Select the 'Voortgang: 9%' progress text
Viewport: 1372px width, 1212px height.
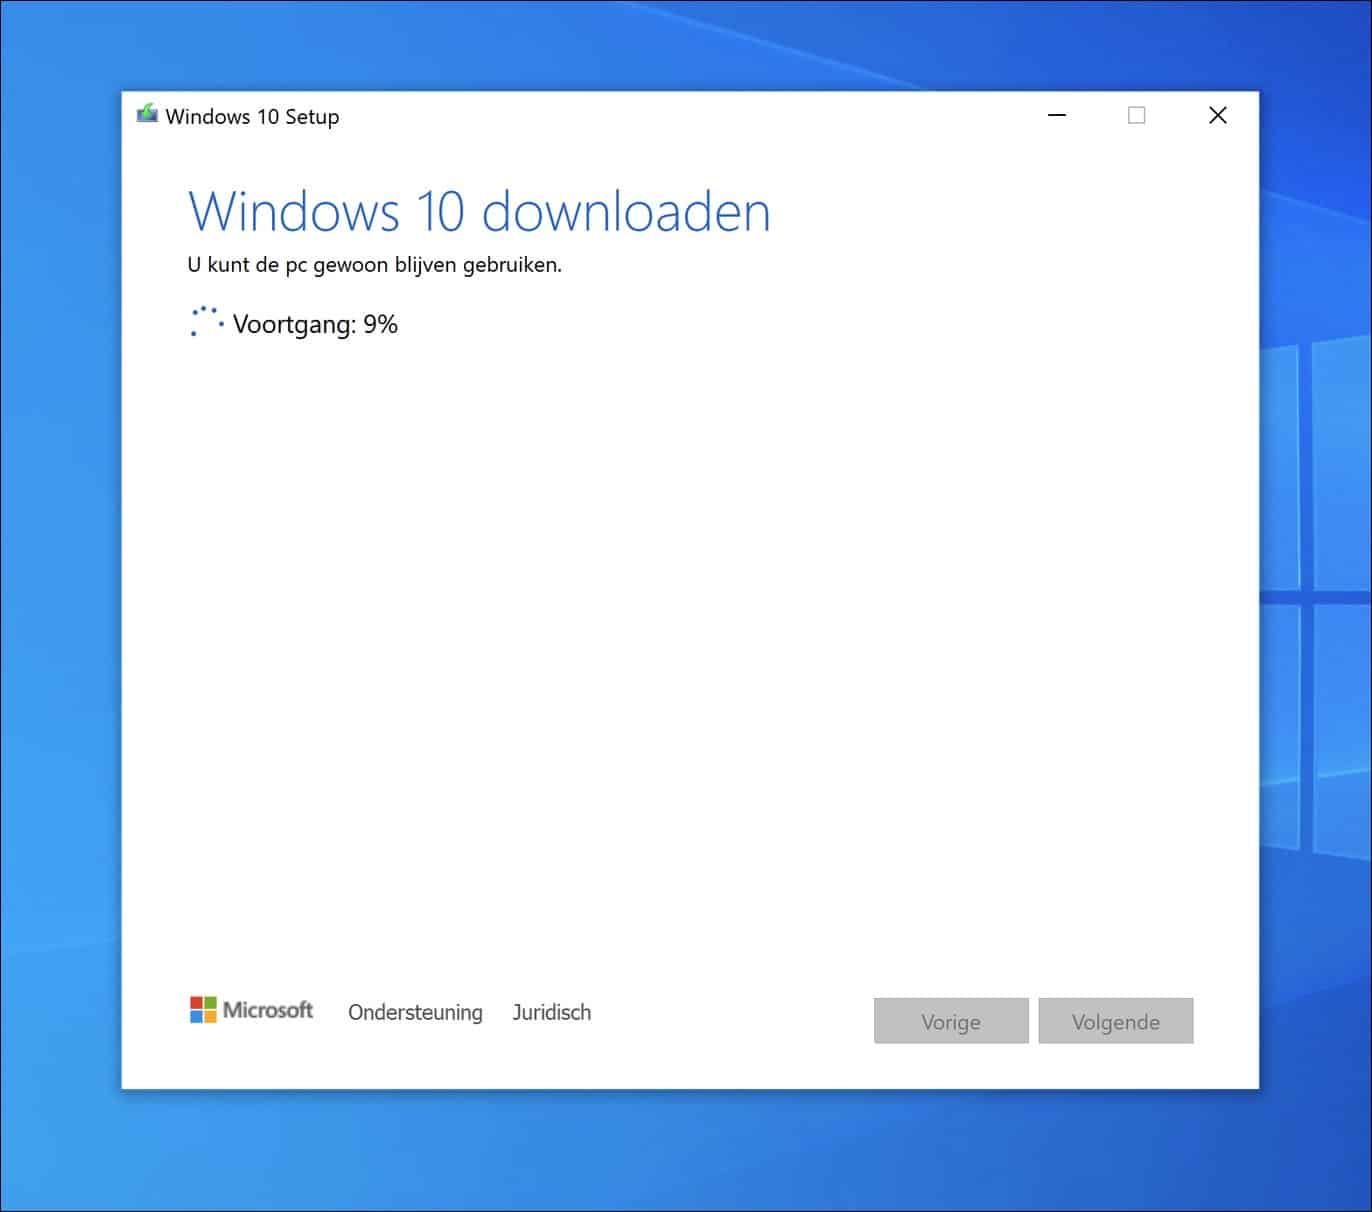click(315, 324)
